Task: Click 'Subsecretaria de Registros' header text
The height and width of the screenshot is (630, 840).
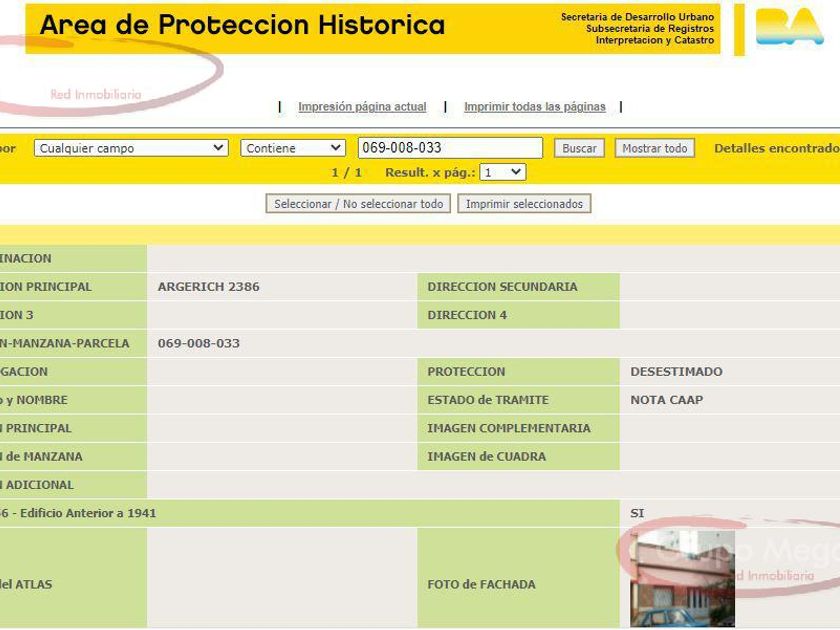Action: (x=650, y=29)
